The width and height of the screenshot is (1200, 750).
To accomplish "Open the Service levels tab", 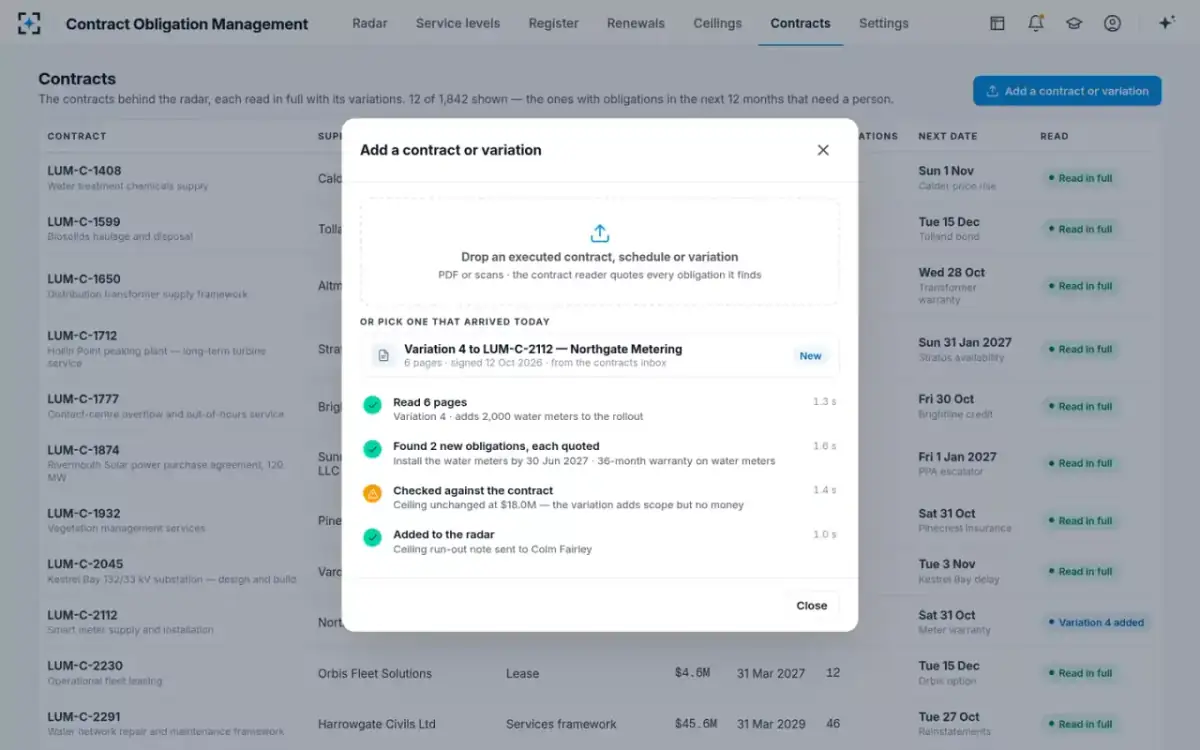I will pyautogui.click(x=458, y=23).
